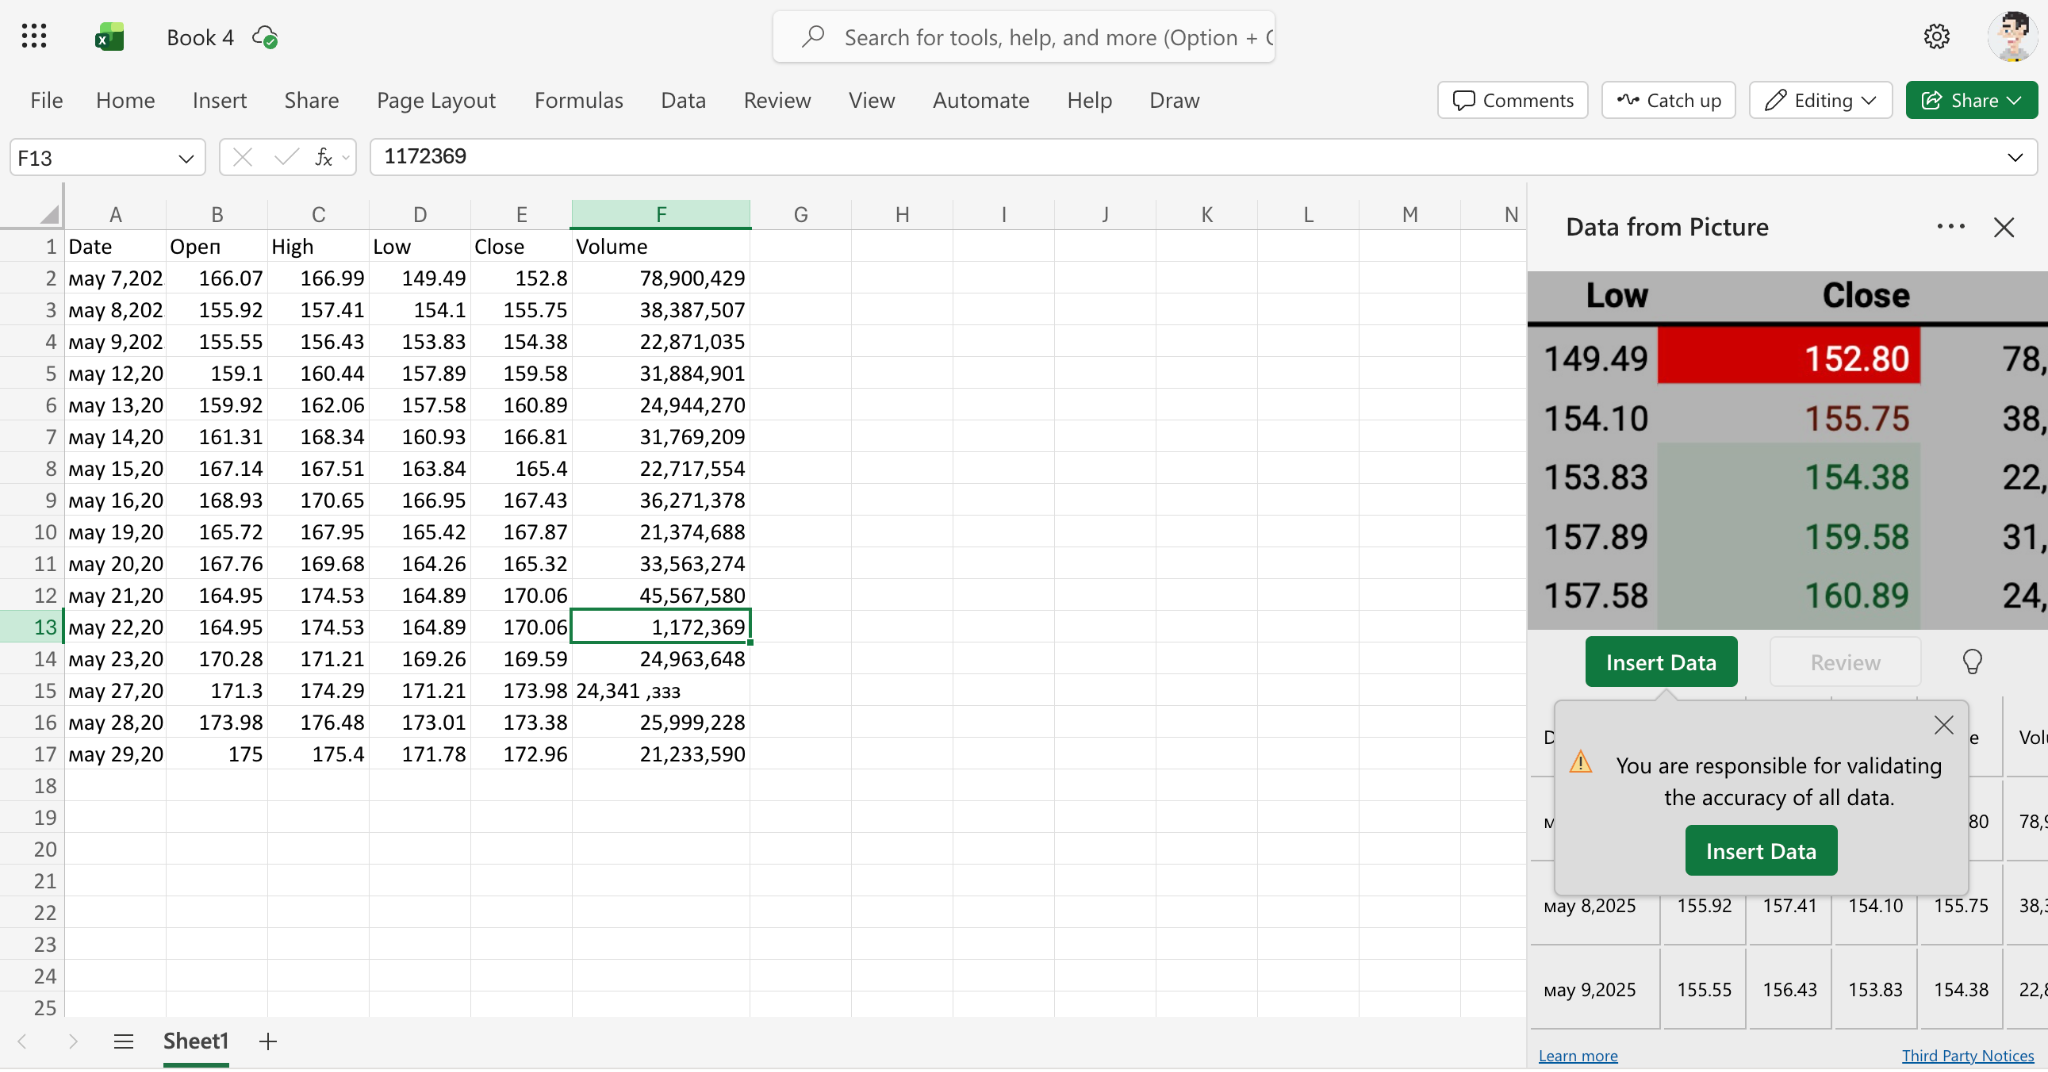Close the Data from Picture pane
This screenshot has height=1072, width=2048.
pyautogui.click(x=2004, y=227)
